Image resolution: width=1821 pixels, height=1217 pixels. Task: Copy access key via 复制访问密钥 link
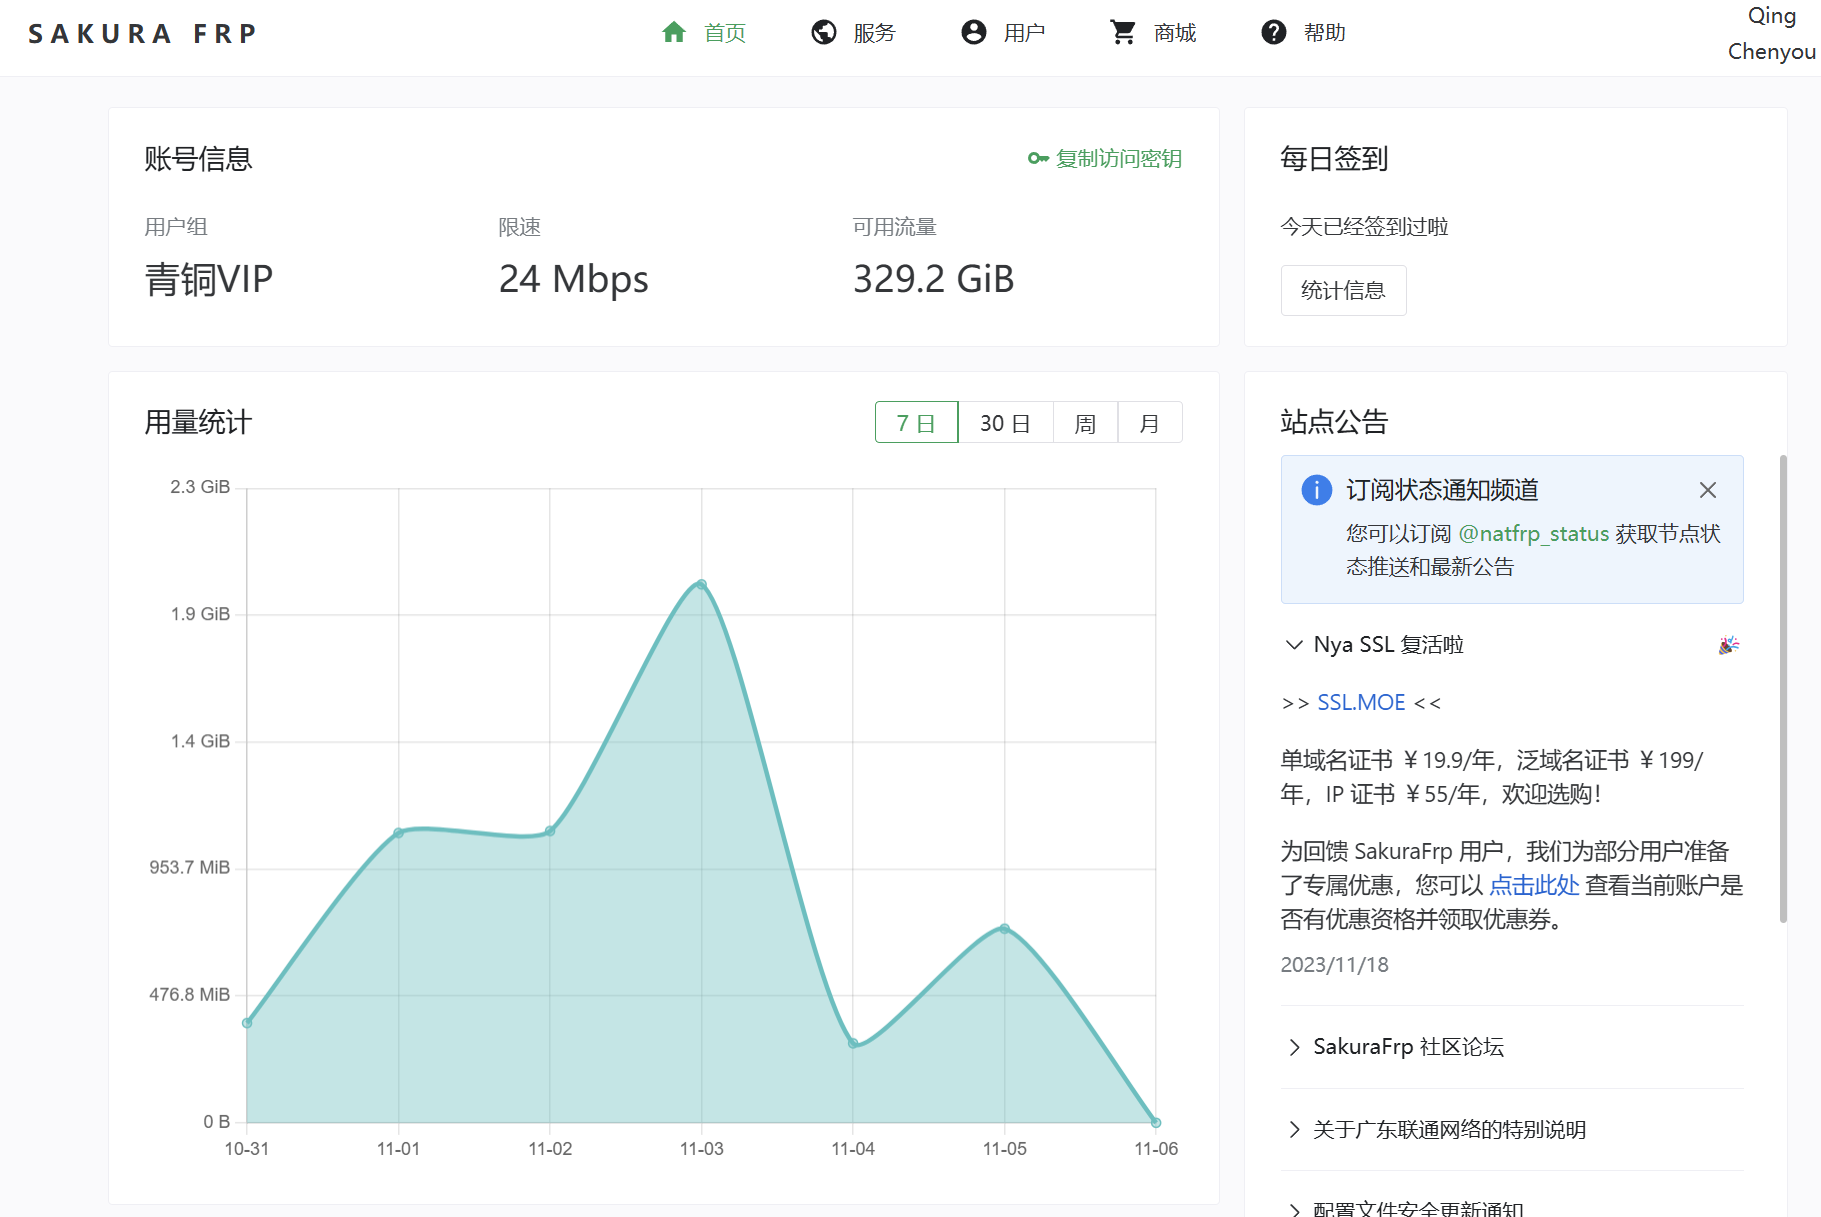(1119, 158)
